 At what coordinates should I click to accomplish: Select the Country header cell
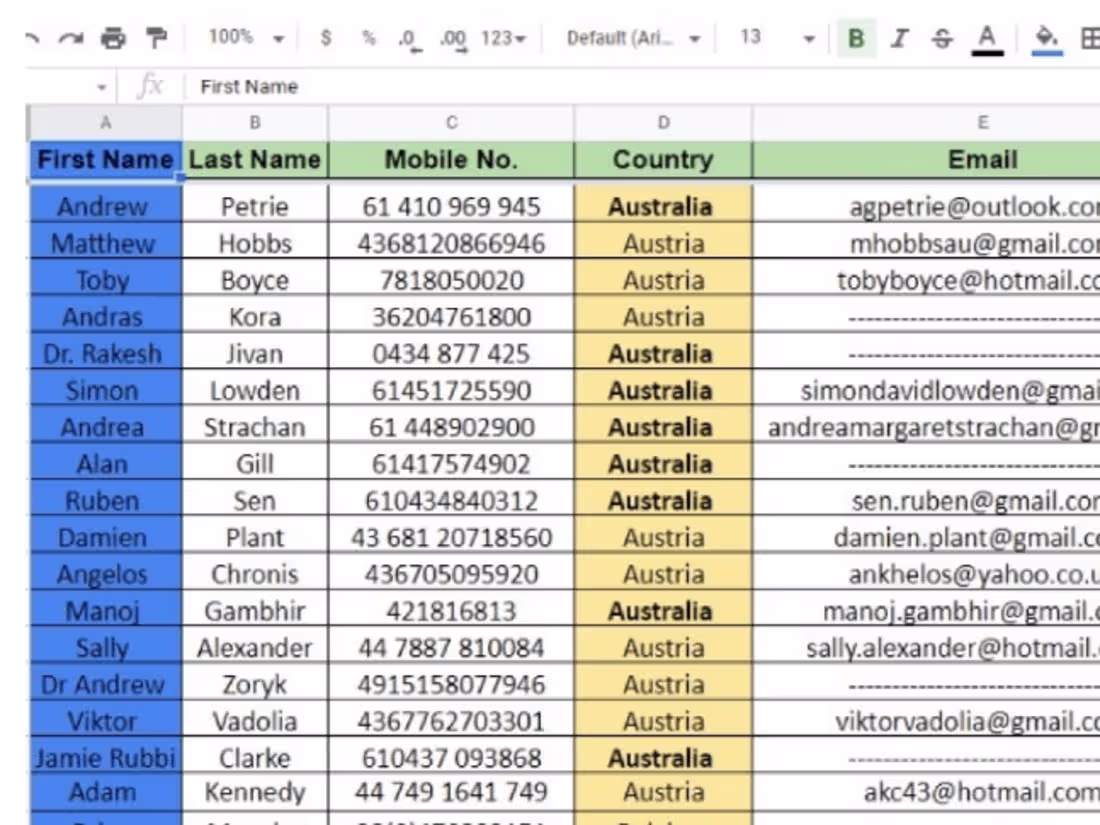[x=663, y=160]
